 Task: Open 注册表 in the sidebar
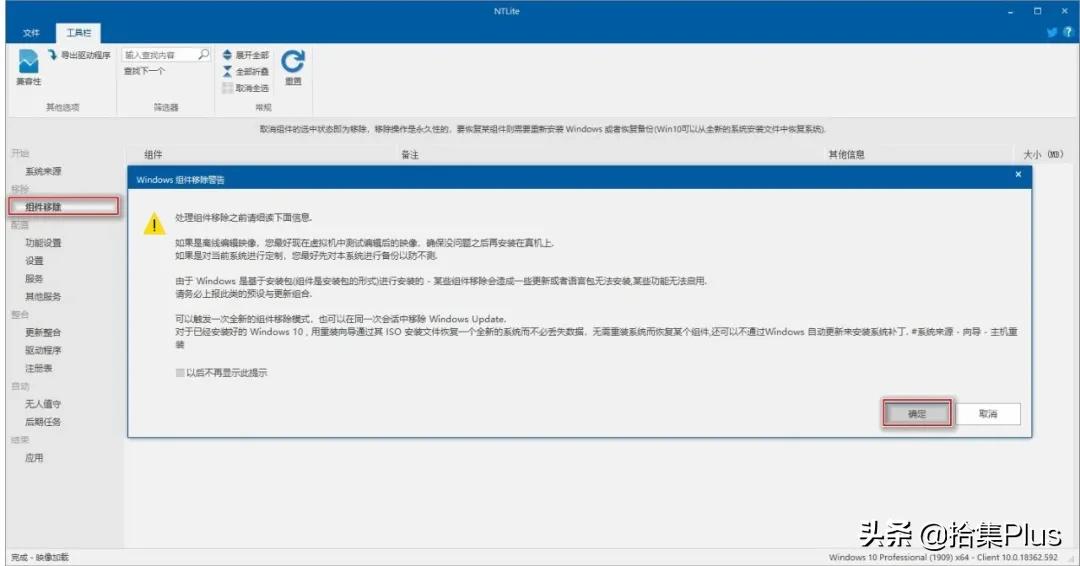point(39,368)
